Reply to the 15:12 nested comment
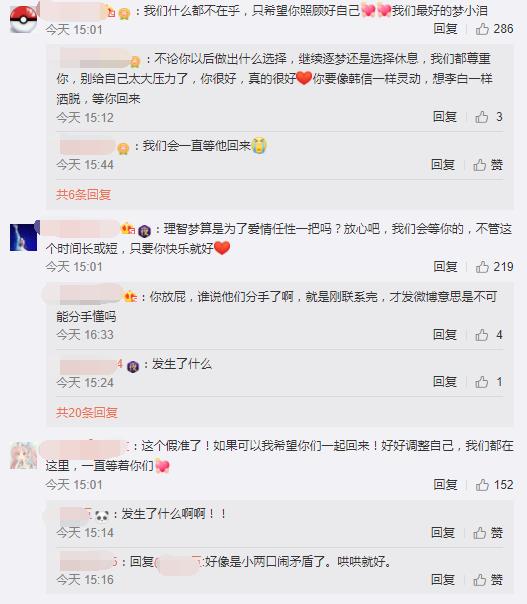This screenshot has height=604, width=527. tap(445, 117)
